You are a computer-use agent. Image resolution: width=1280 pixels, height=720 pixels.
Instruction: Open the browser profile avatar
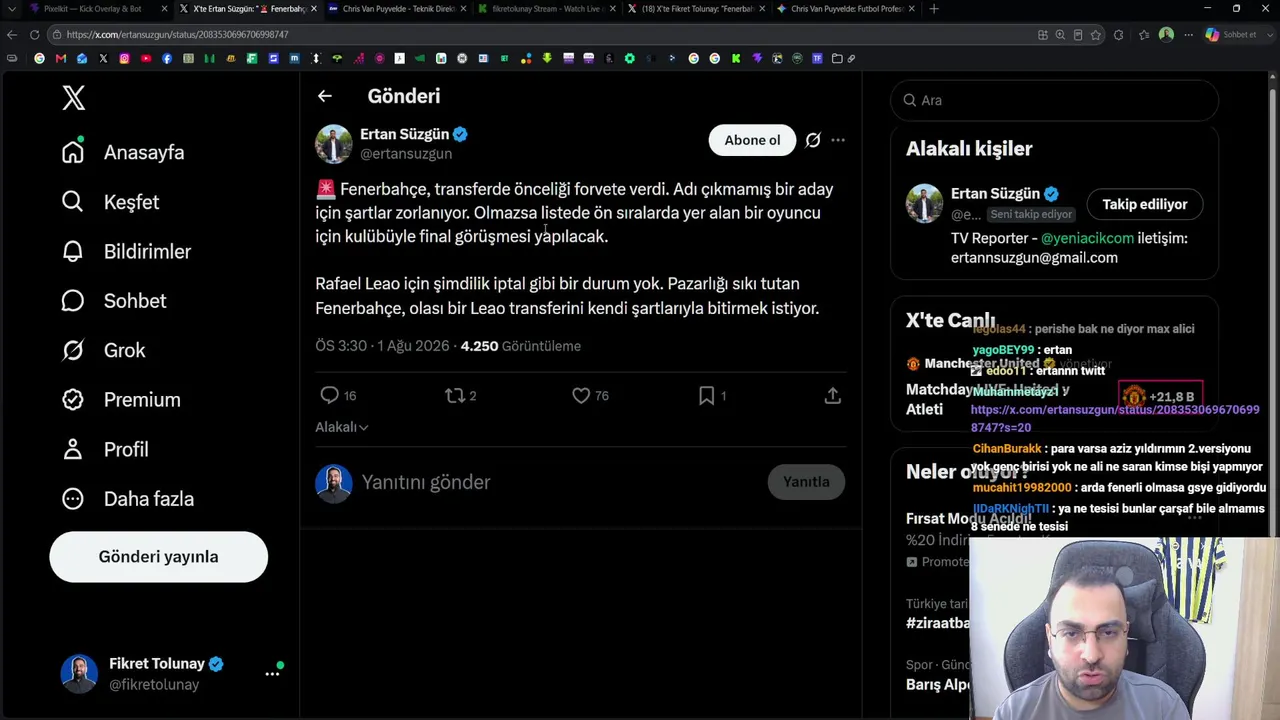(x=1166, y=35)
